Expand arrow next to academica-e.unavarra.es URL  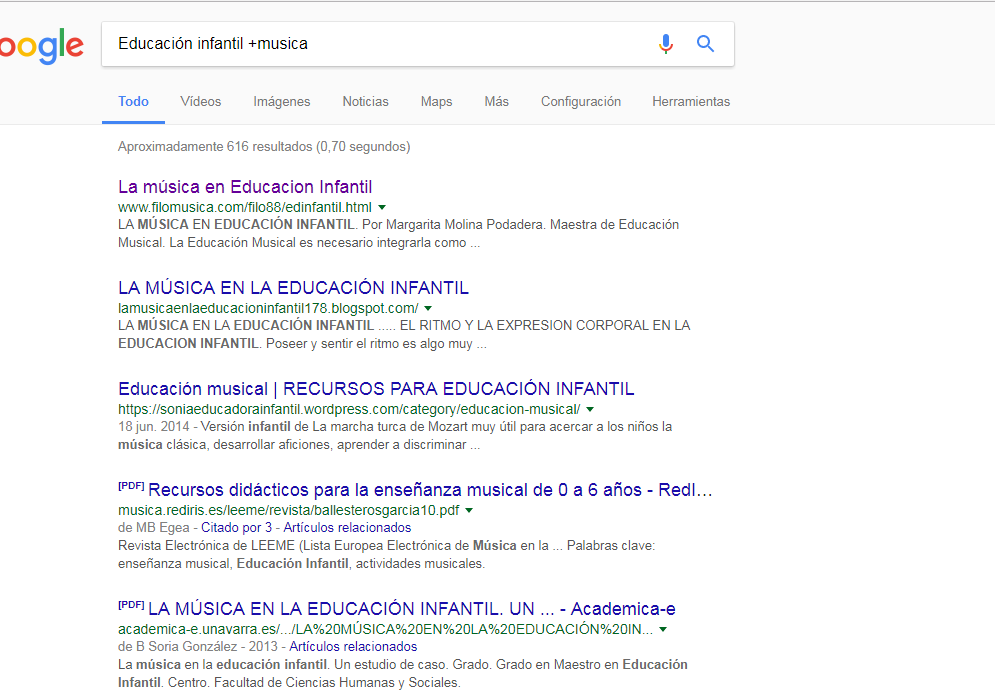click(663, 629)
